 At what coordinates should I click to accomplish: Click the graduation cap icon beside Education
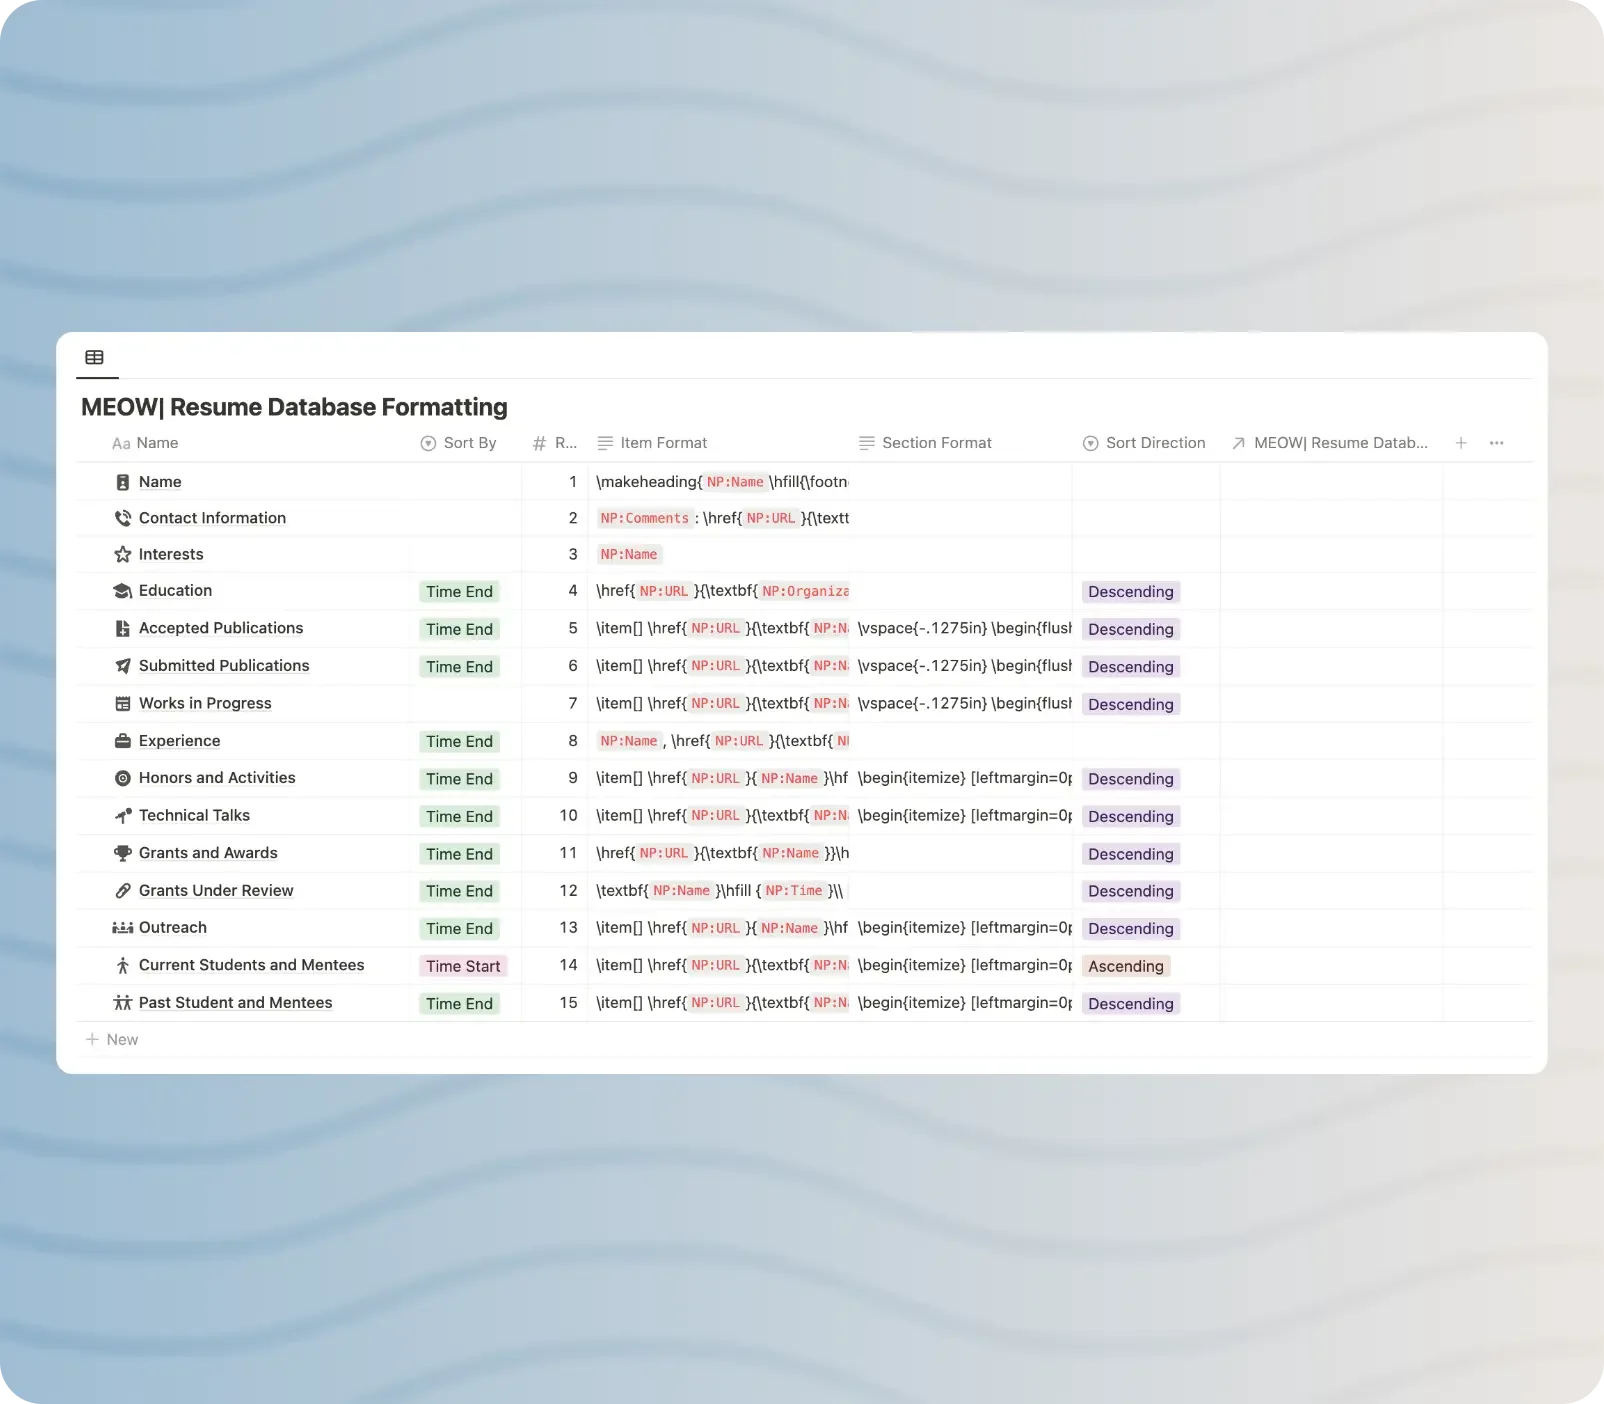(122, 590)
